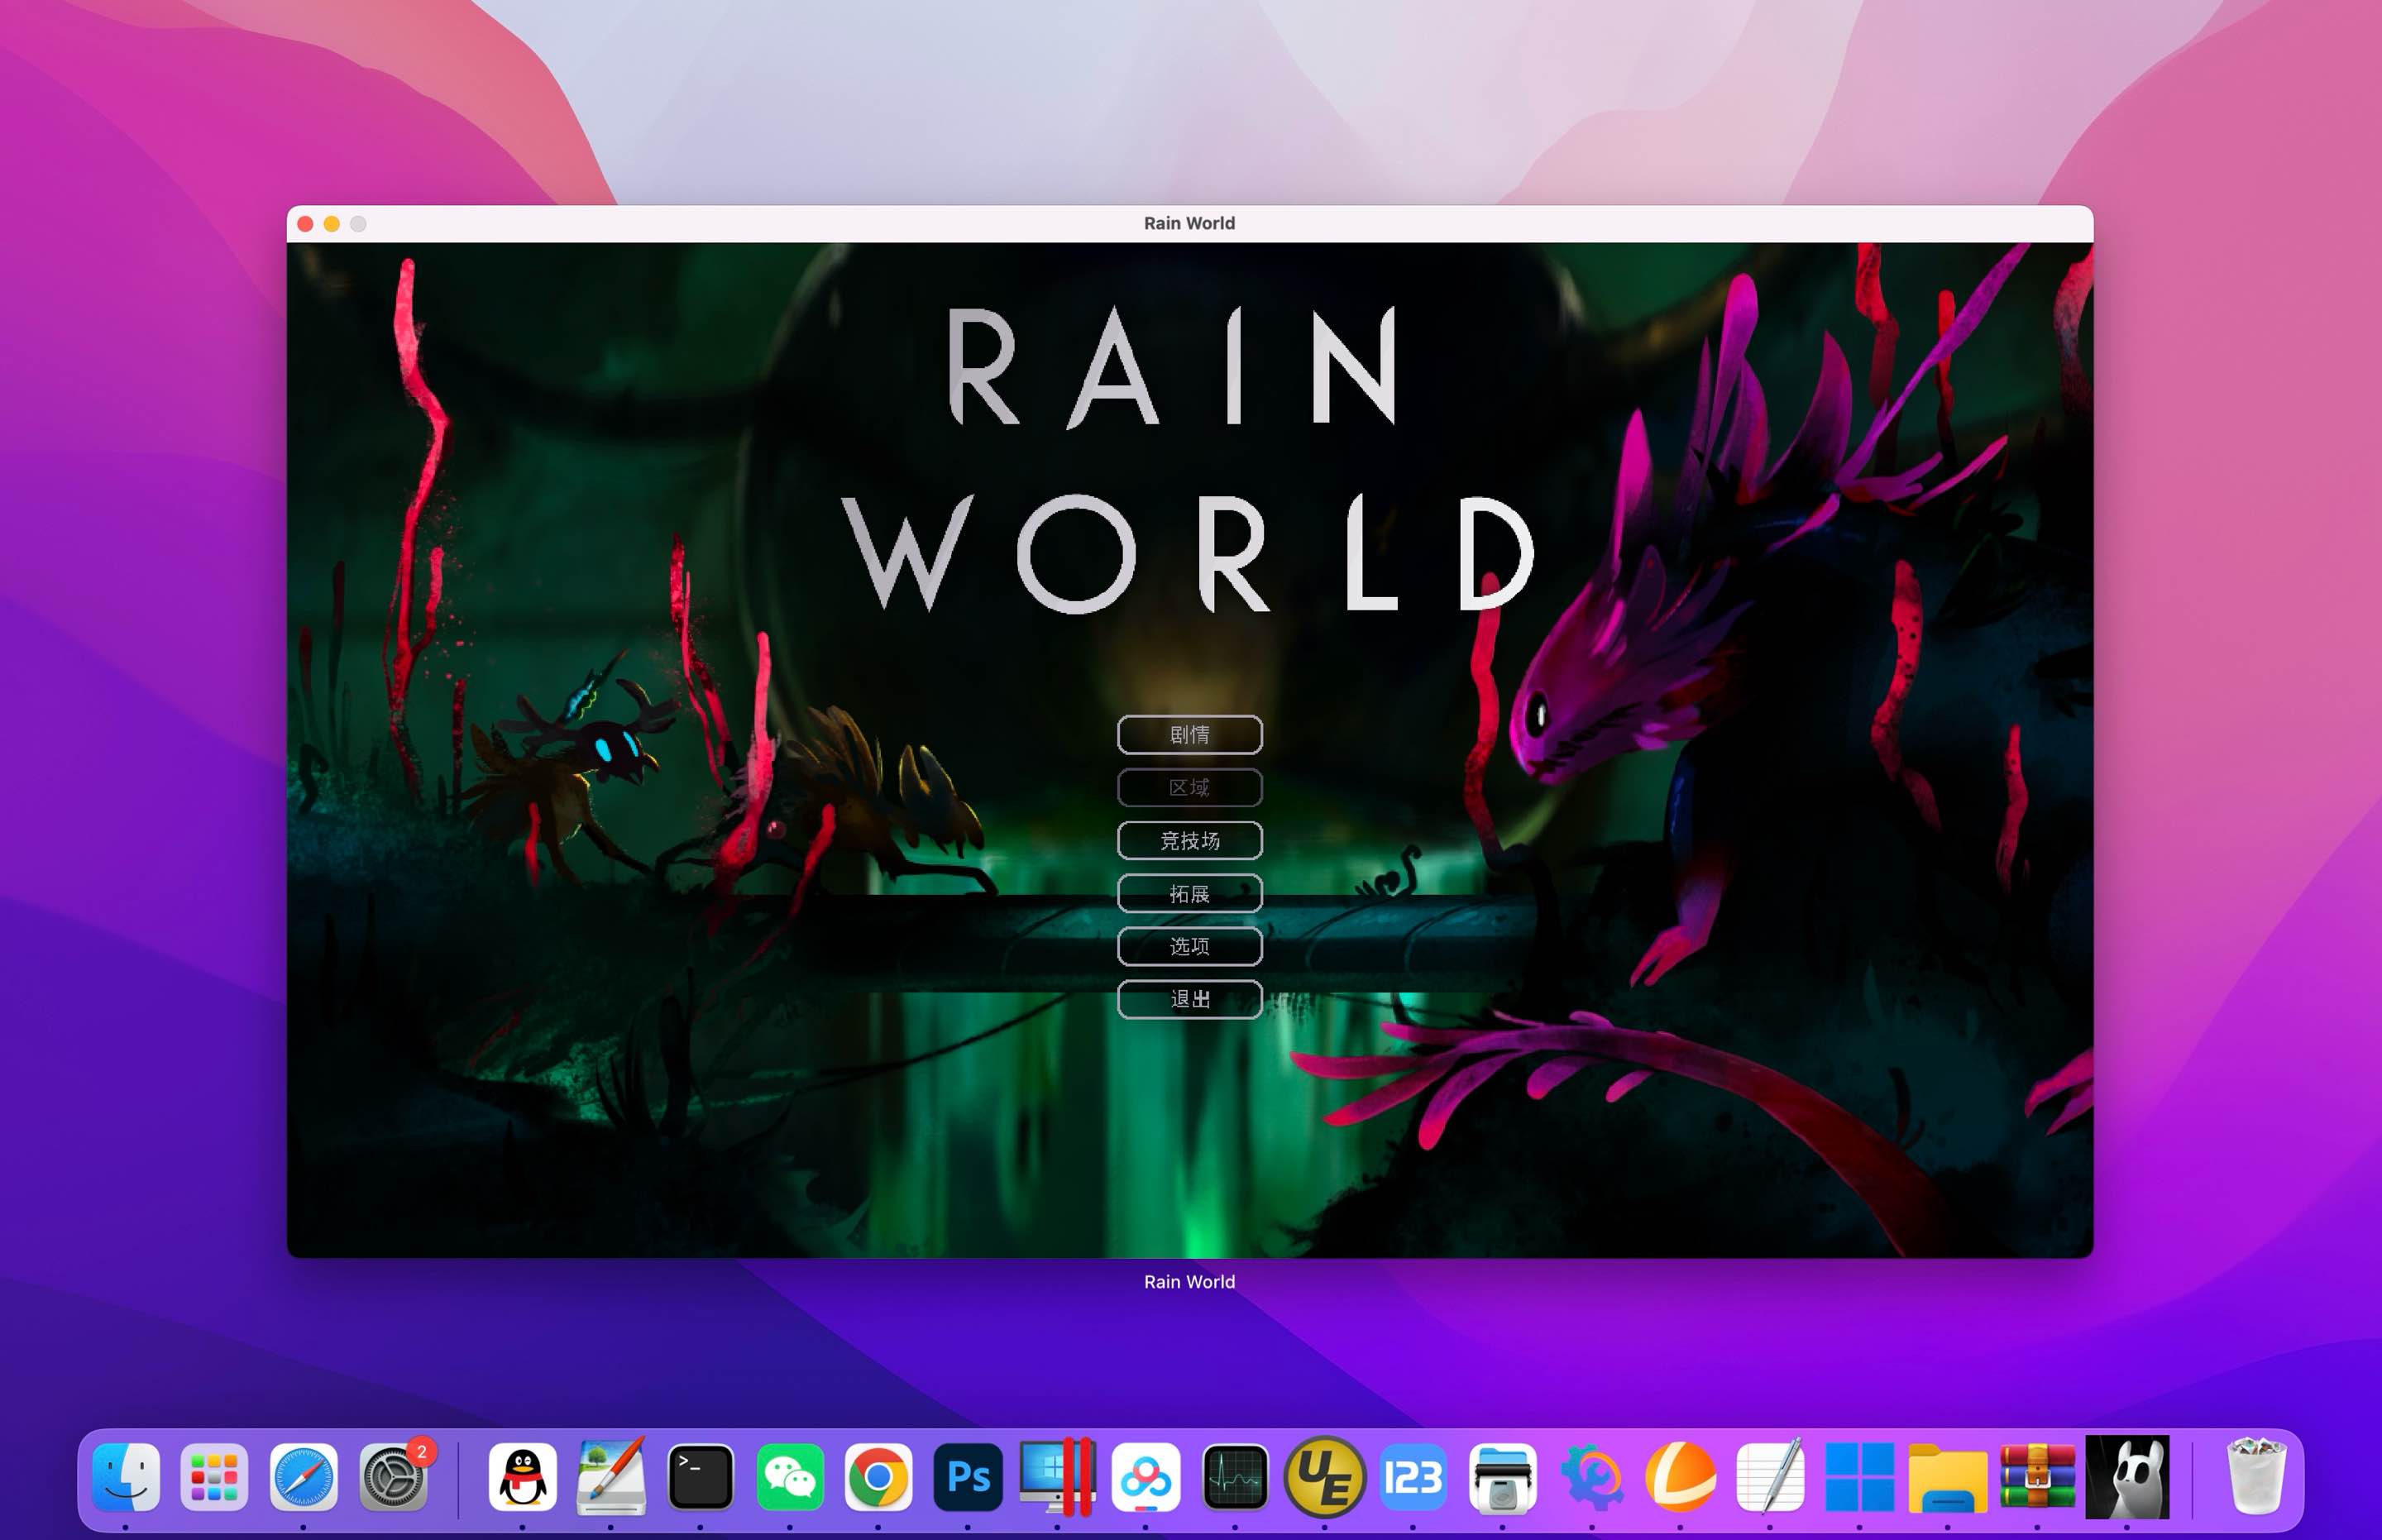Close the Rain World window
The image size is (2382, 1540).
[305, 224]
